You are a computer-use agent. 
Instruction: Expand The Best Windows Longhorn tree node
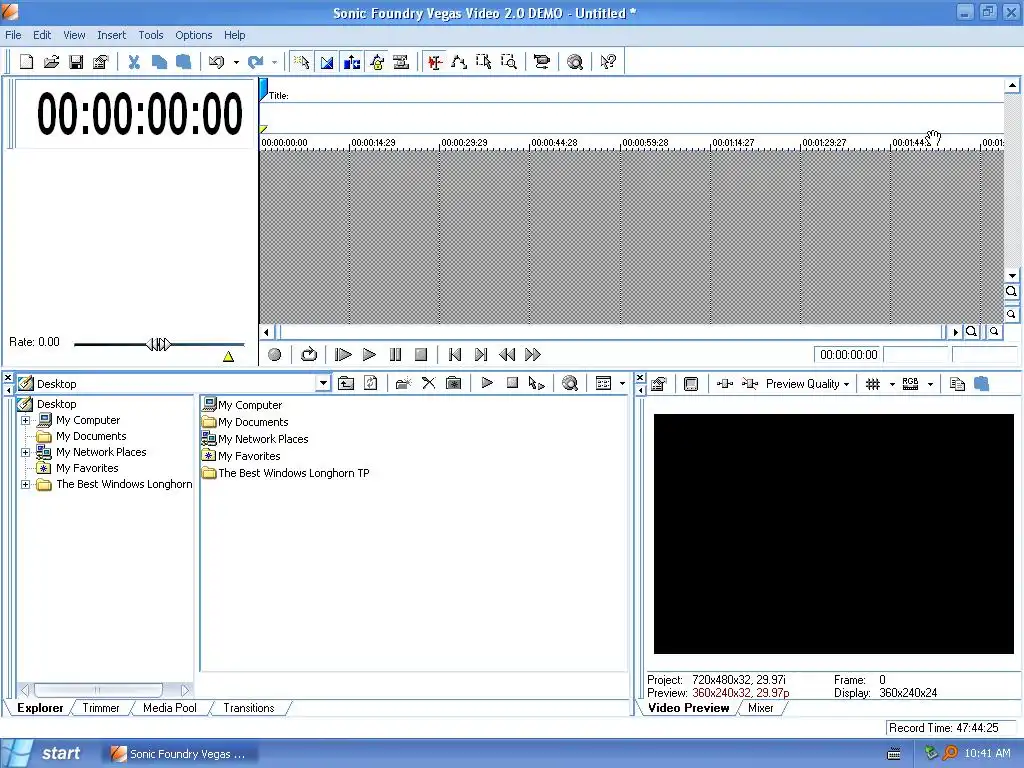click(25, 485)
